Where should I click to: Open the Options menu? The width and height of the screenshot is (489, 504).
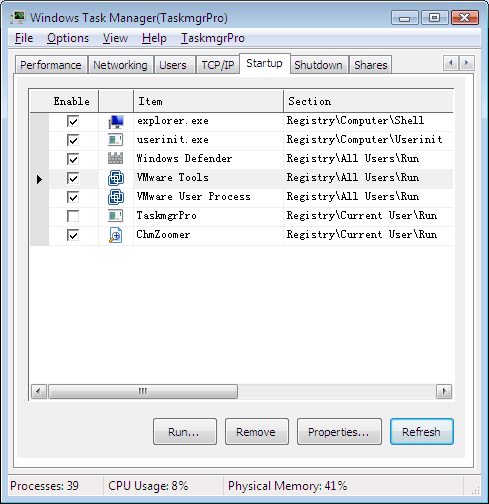pos(68,38)
